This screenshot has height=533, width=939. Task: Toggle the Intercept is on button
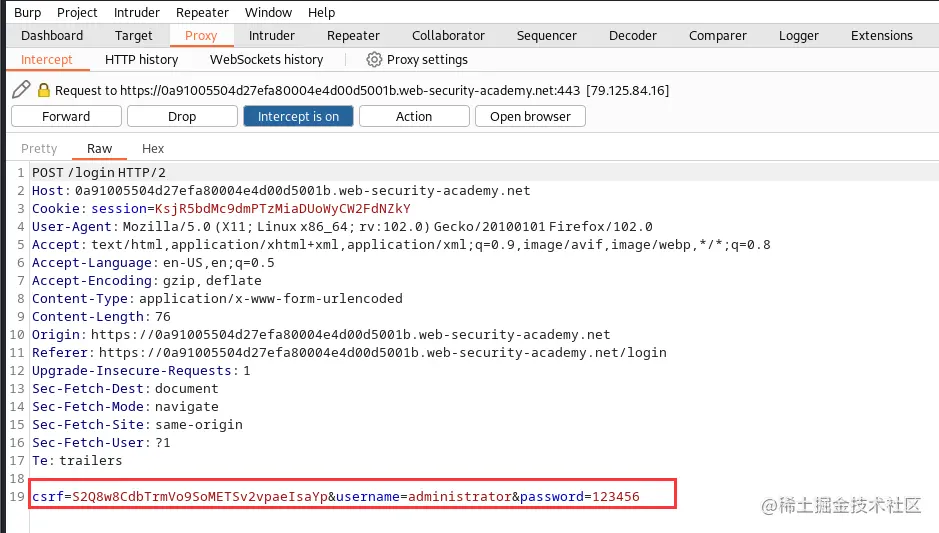298,116
